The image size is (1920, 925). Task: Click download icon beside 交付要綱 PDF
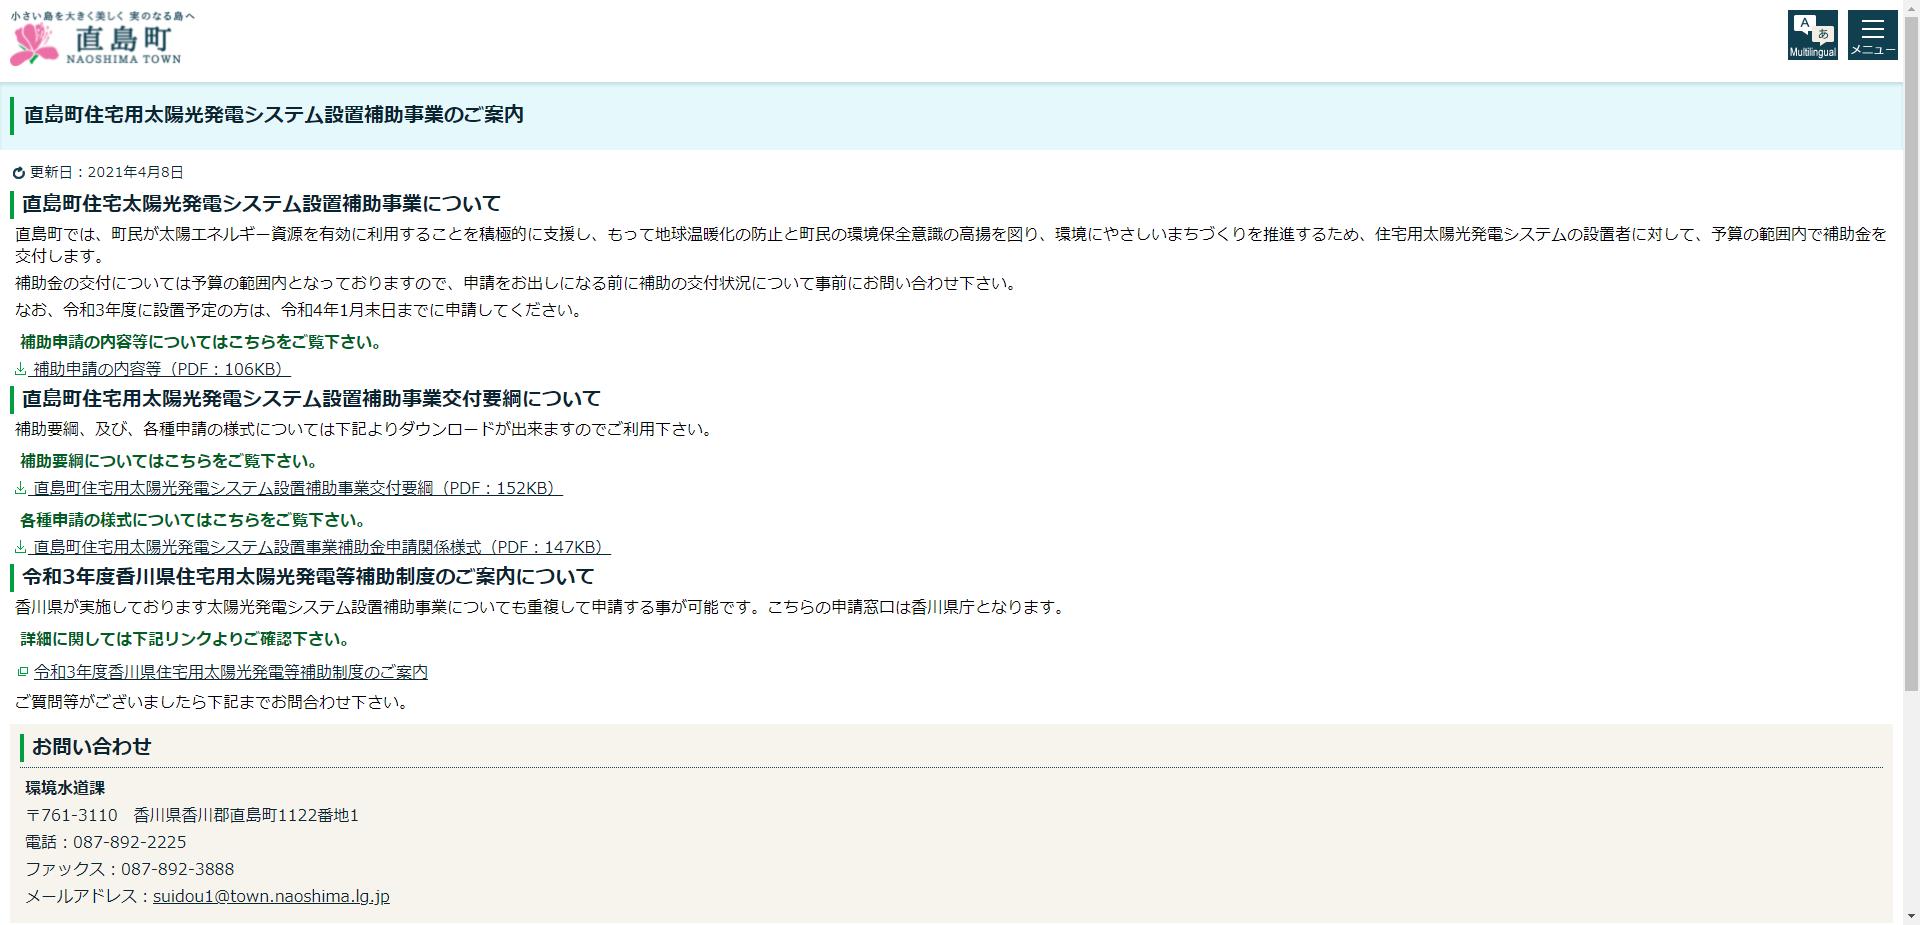click(x=20, y=488)
